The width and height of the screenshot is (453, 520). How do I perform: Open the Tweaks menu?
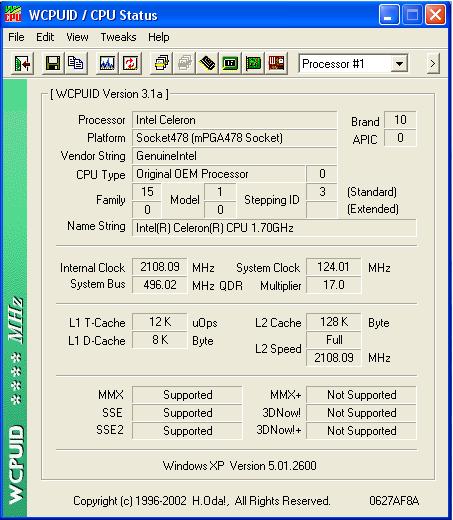click(x=118, y=37)
